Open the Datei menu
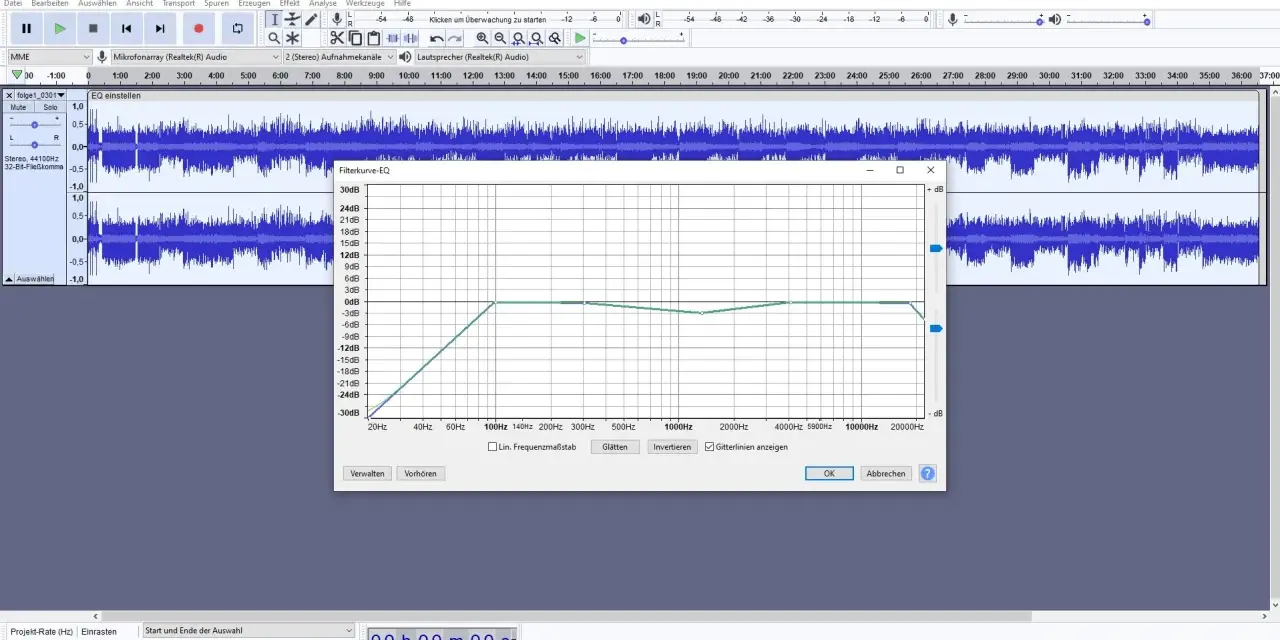Screen dimensions: 1280x640 [13, 4]
